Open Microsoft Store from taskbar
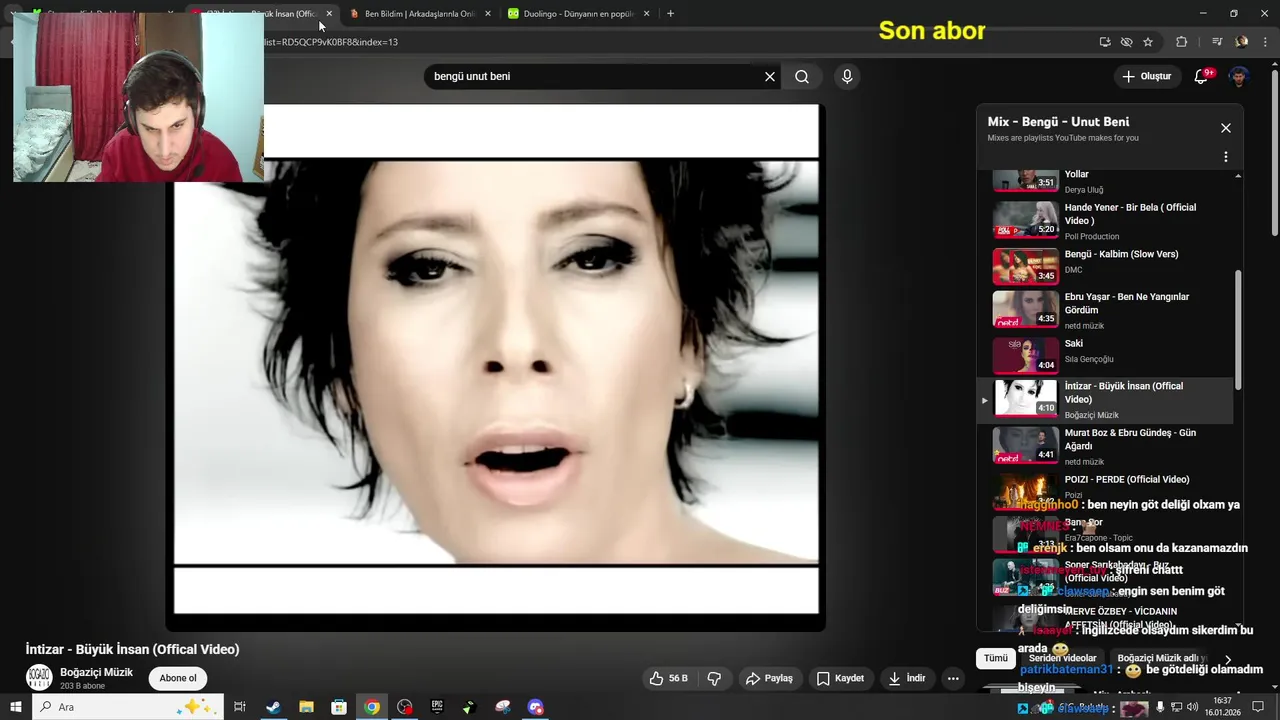 [x=339, y=707]
